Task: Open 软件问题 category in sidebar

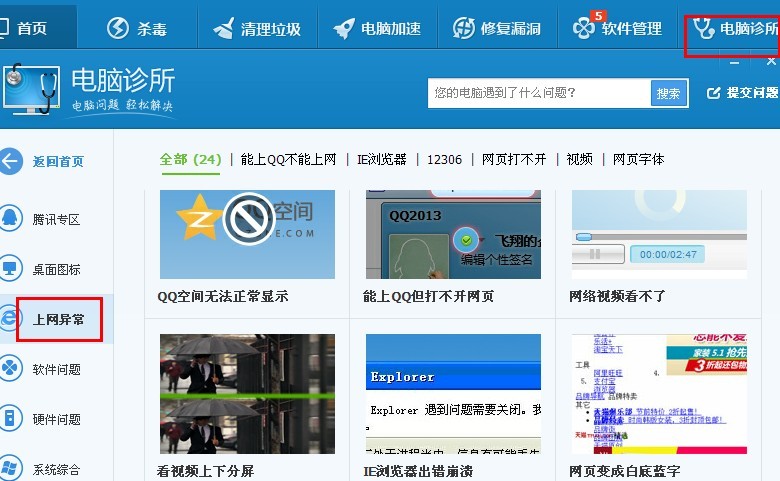Action: (x=56, y=370)
